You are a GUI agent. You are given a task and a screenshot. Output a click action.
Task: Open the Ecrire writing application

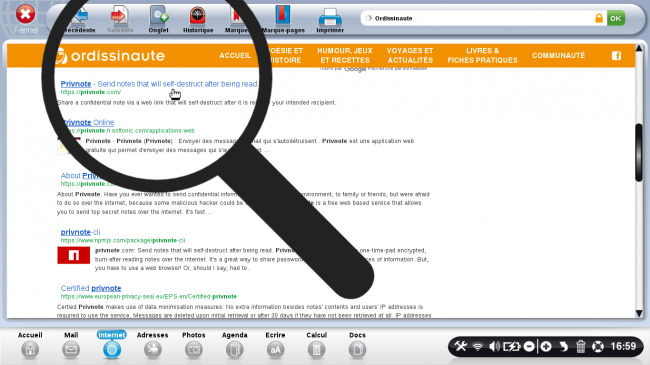pyautogui.click(x=275, y=345)
